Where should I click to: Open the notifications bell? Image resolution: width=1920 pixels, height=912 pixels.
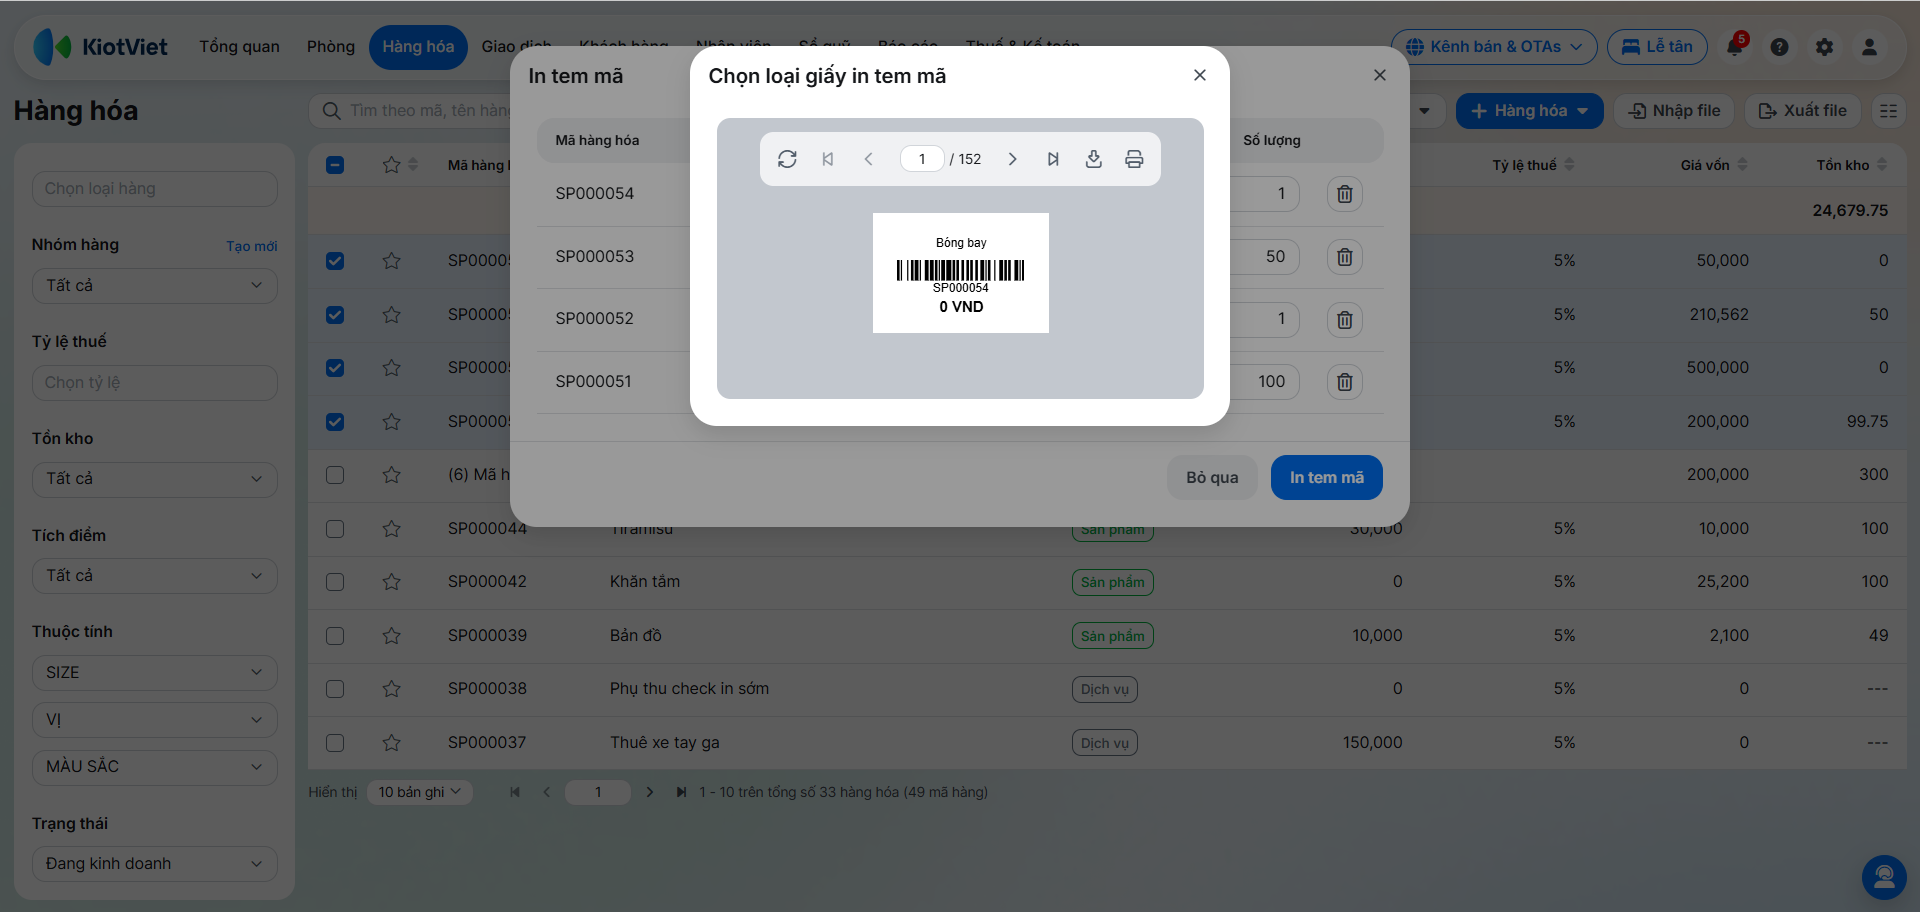point(1735,46)
